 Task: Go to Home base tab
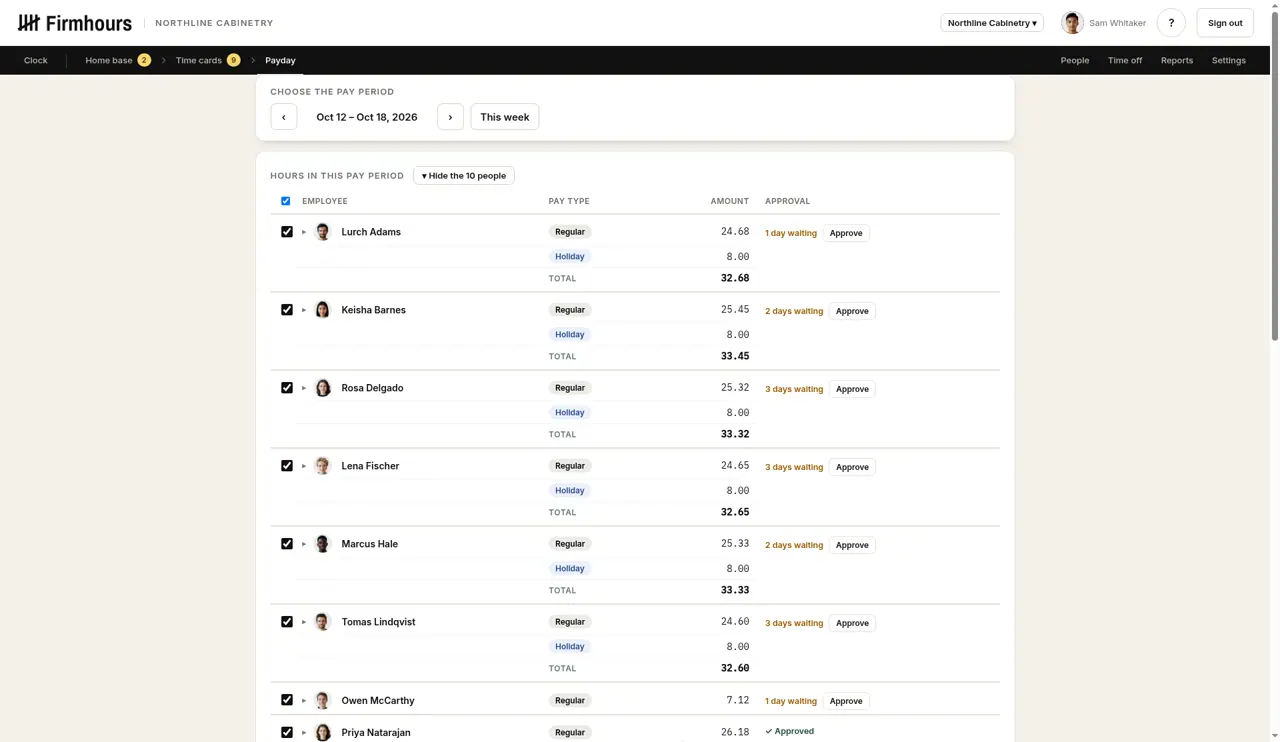pos(117,60)
